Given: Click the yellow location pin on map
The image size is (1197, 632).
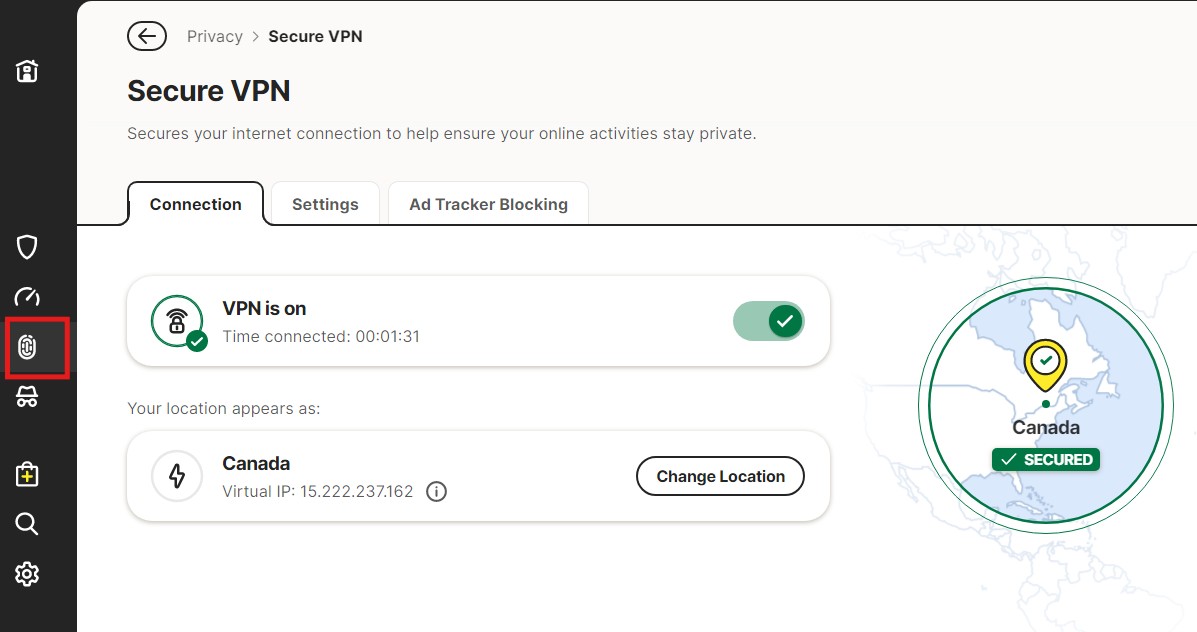Looking at the screenshot, I should coord(1045,365).
